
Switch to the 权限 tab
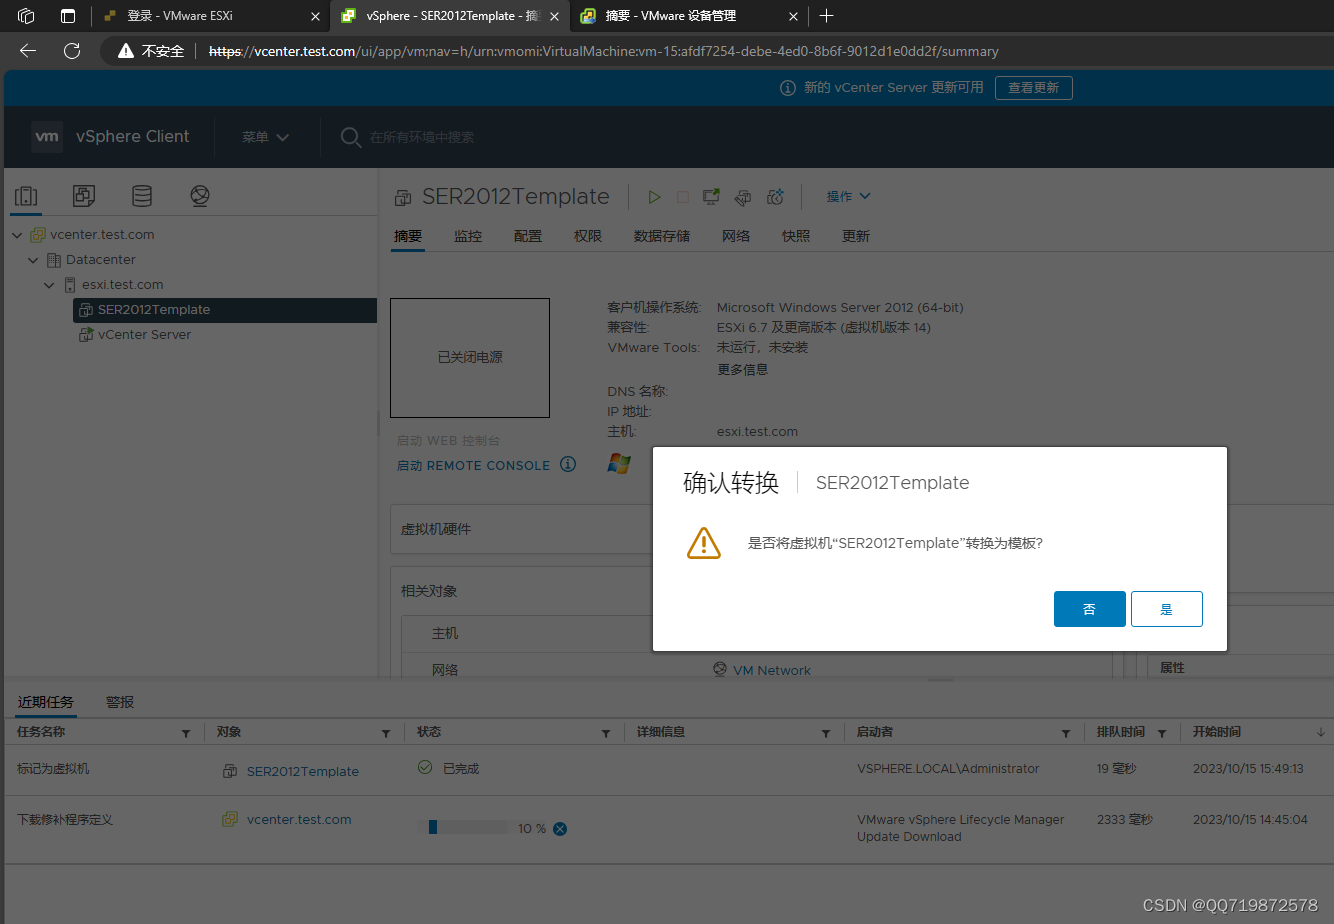click(x=588, y=236)
